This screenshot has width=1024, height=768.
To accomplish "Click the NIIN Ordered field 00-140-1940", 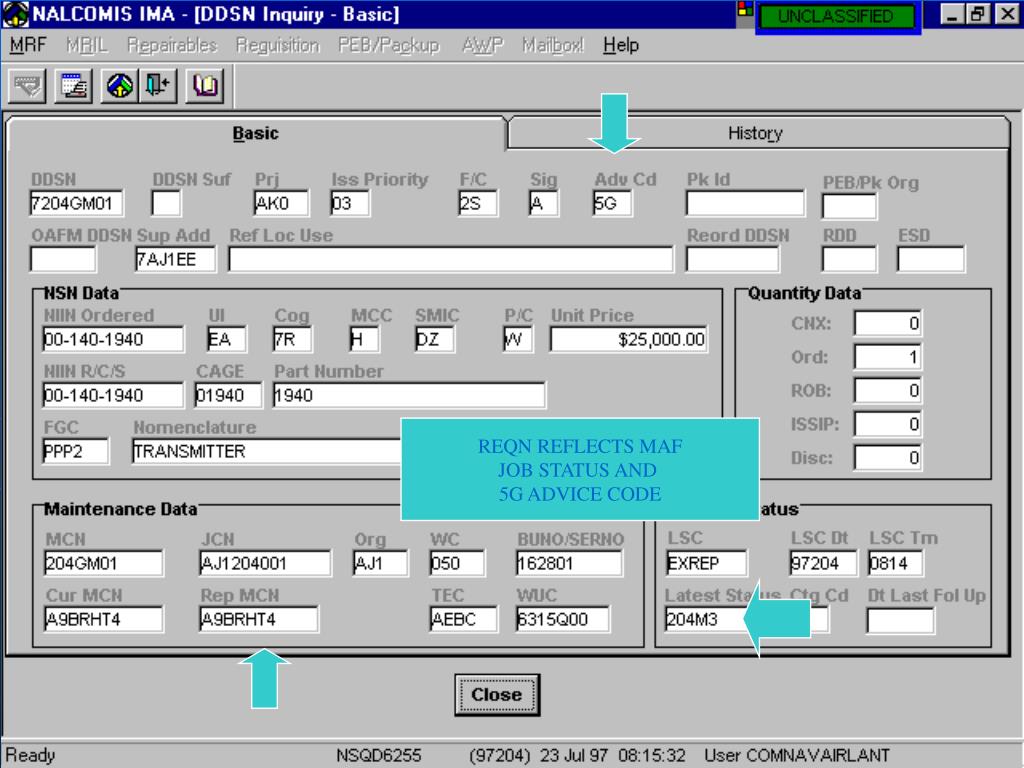I will 113,340.
